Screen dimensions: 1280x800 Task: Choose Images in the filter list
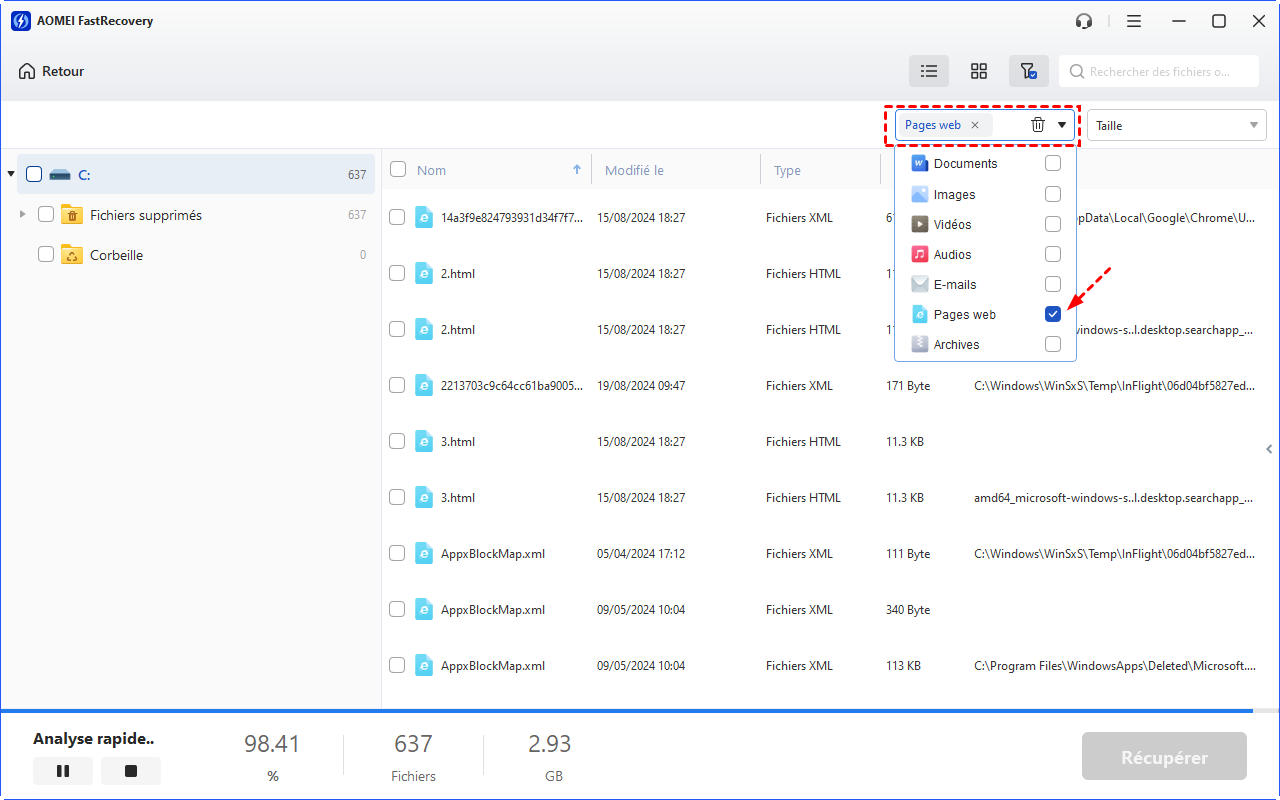click(x=954, y=194)
